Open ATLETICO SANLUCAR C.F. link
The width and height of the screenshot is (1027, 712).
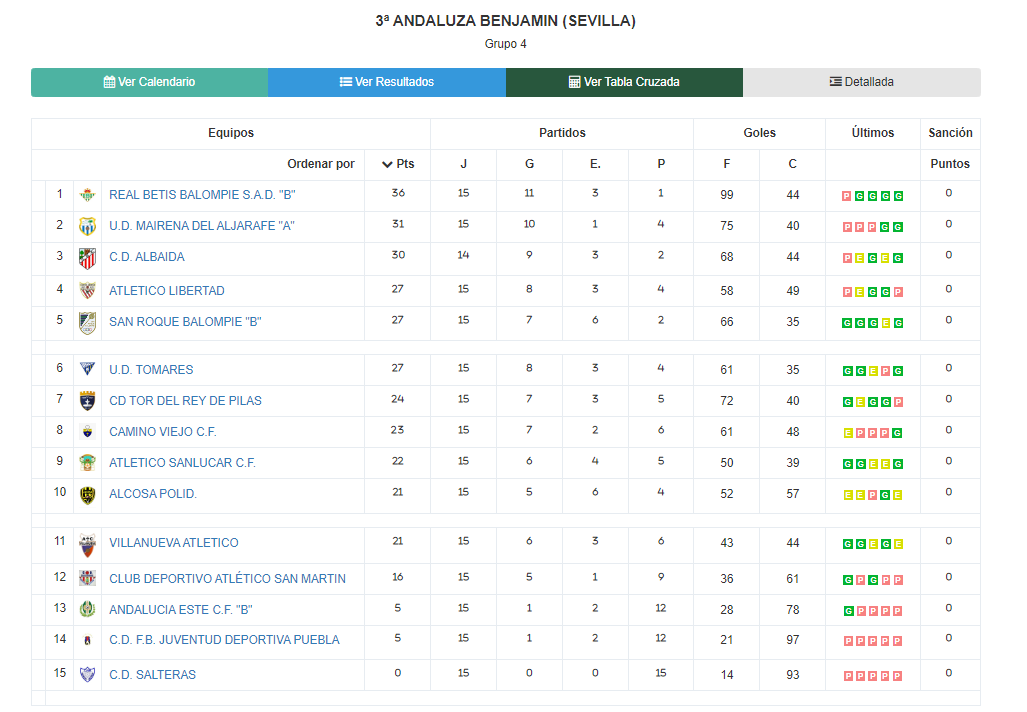(182, 462)
